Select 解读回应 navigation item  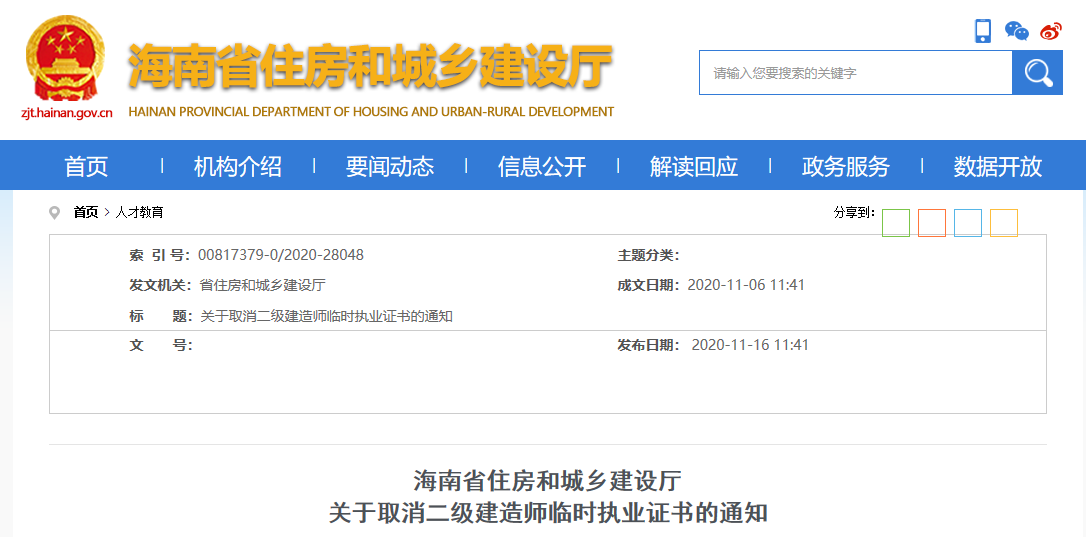[694, 167]
